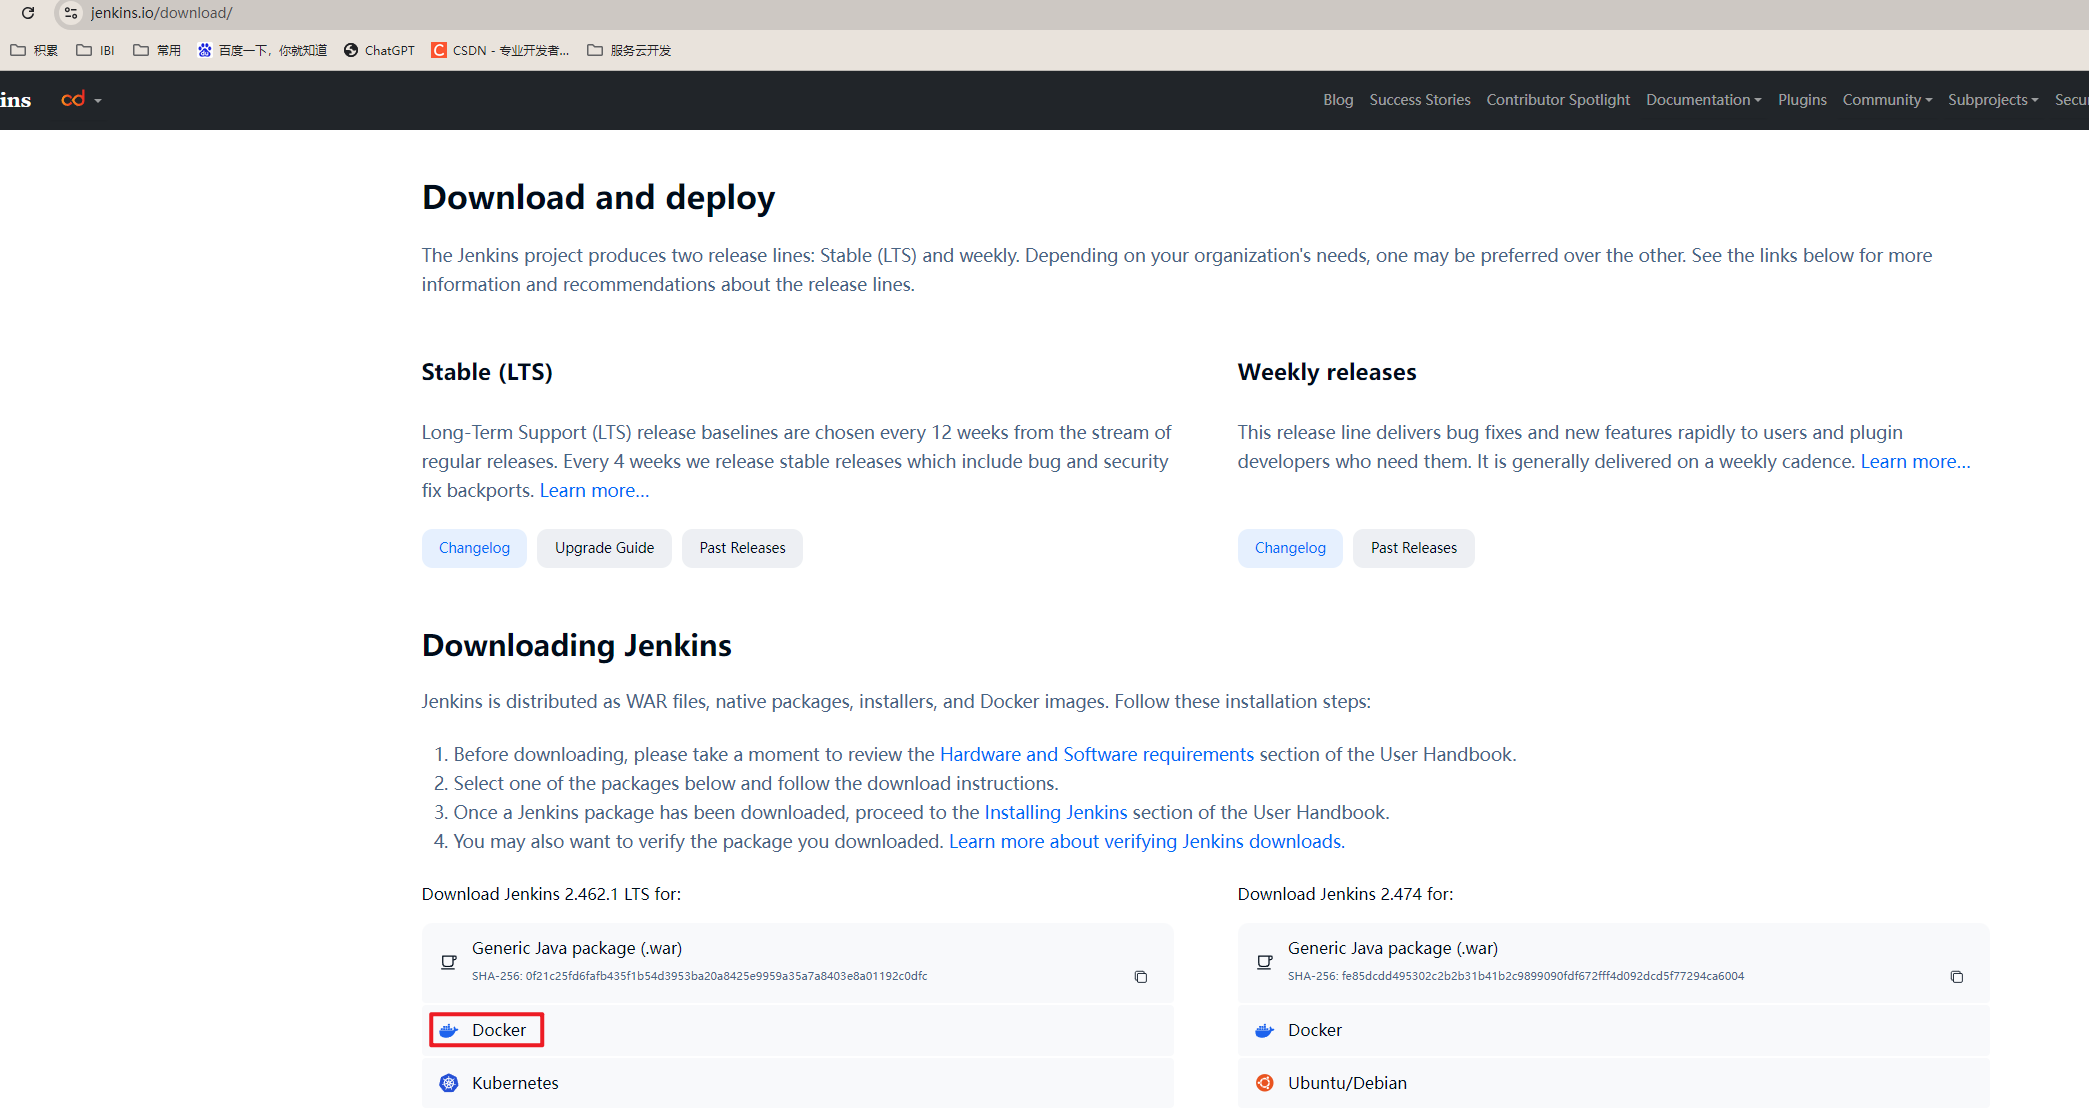The width and height of the screenshot is (2089, 1109).
Task: Click text 'Download Jenkins 2.474 for:'
Action: pyautogui.click(x=1345, y=894)
